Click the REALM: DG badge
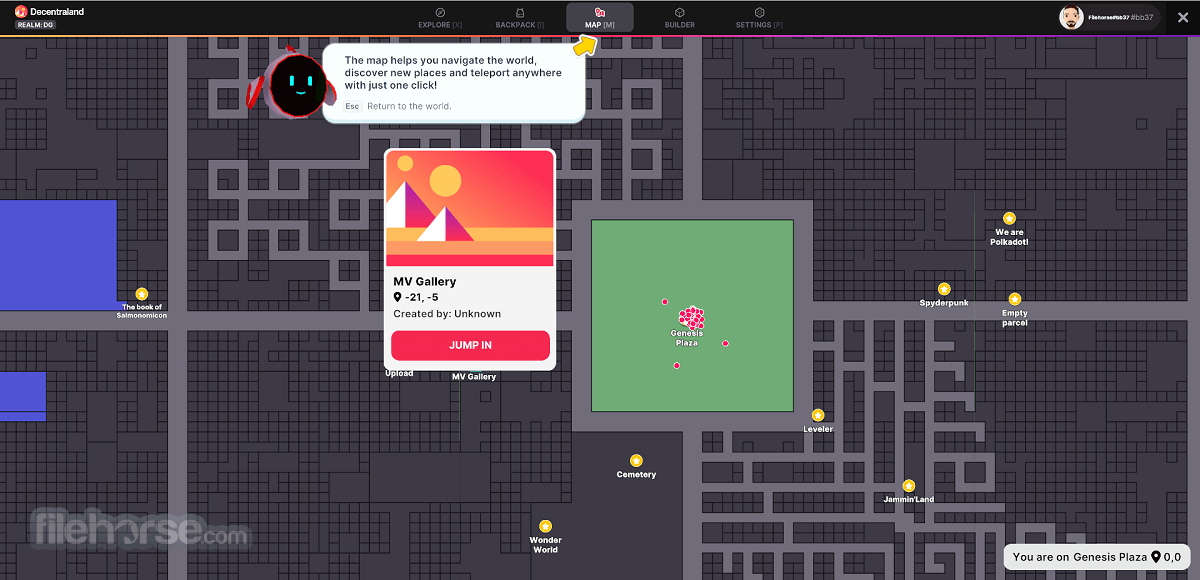 tap(35, 25)
